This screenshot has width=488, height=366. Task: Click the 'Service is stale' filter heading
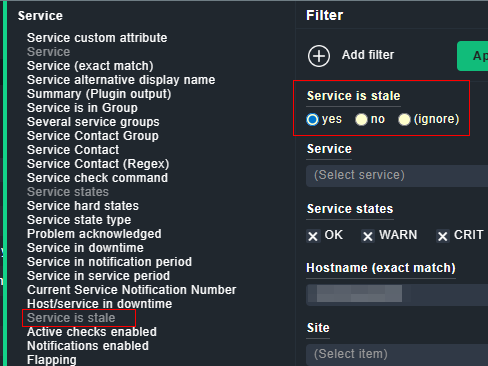click(x=353, y=96)
